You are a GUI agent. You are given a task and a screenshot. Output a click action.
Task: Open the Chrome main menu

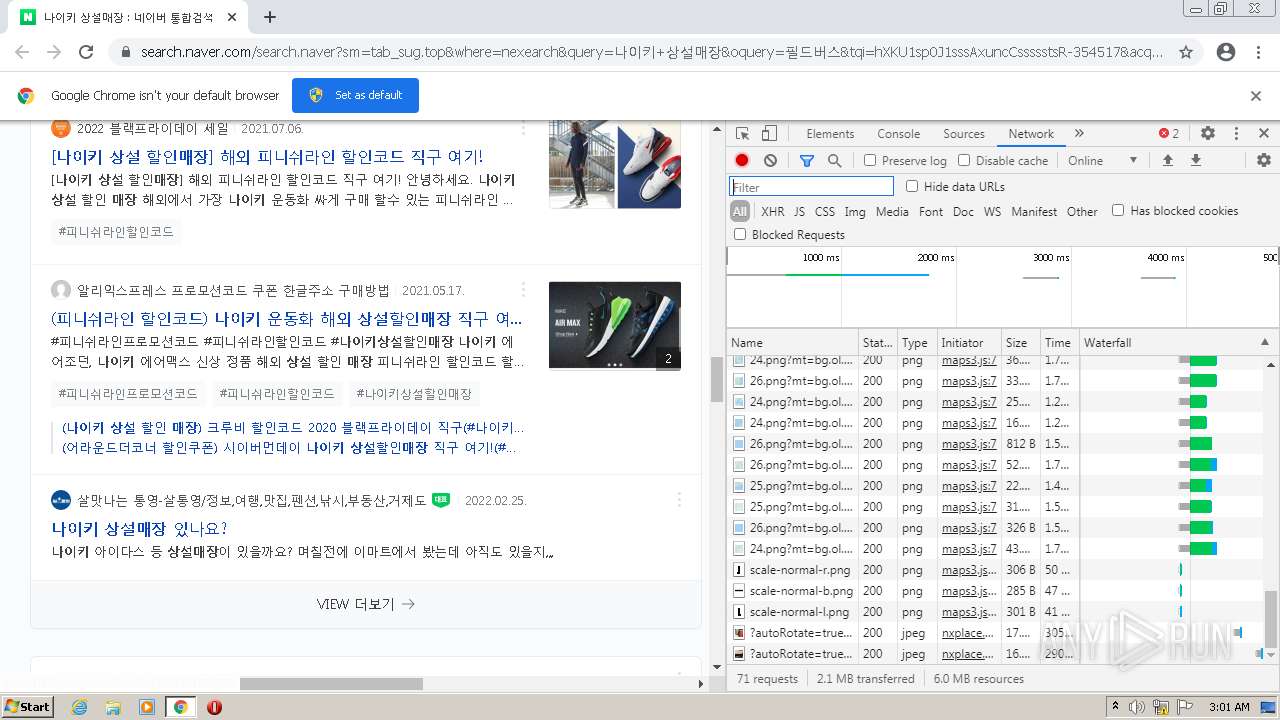1258,52
